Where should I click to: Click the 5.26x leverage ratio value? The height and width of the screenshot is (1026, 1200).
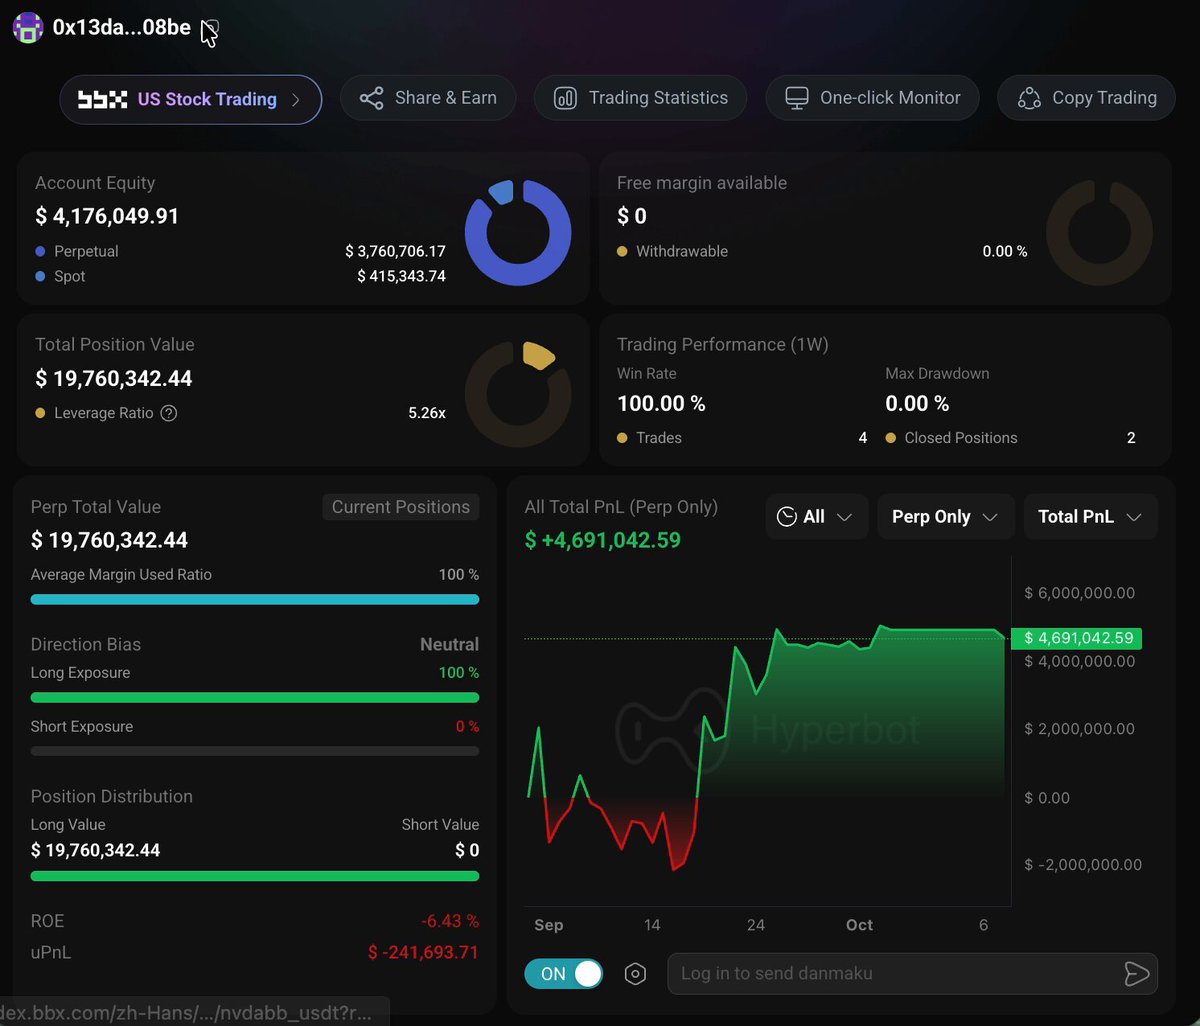click(427, 413)
